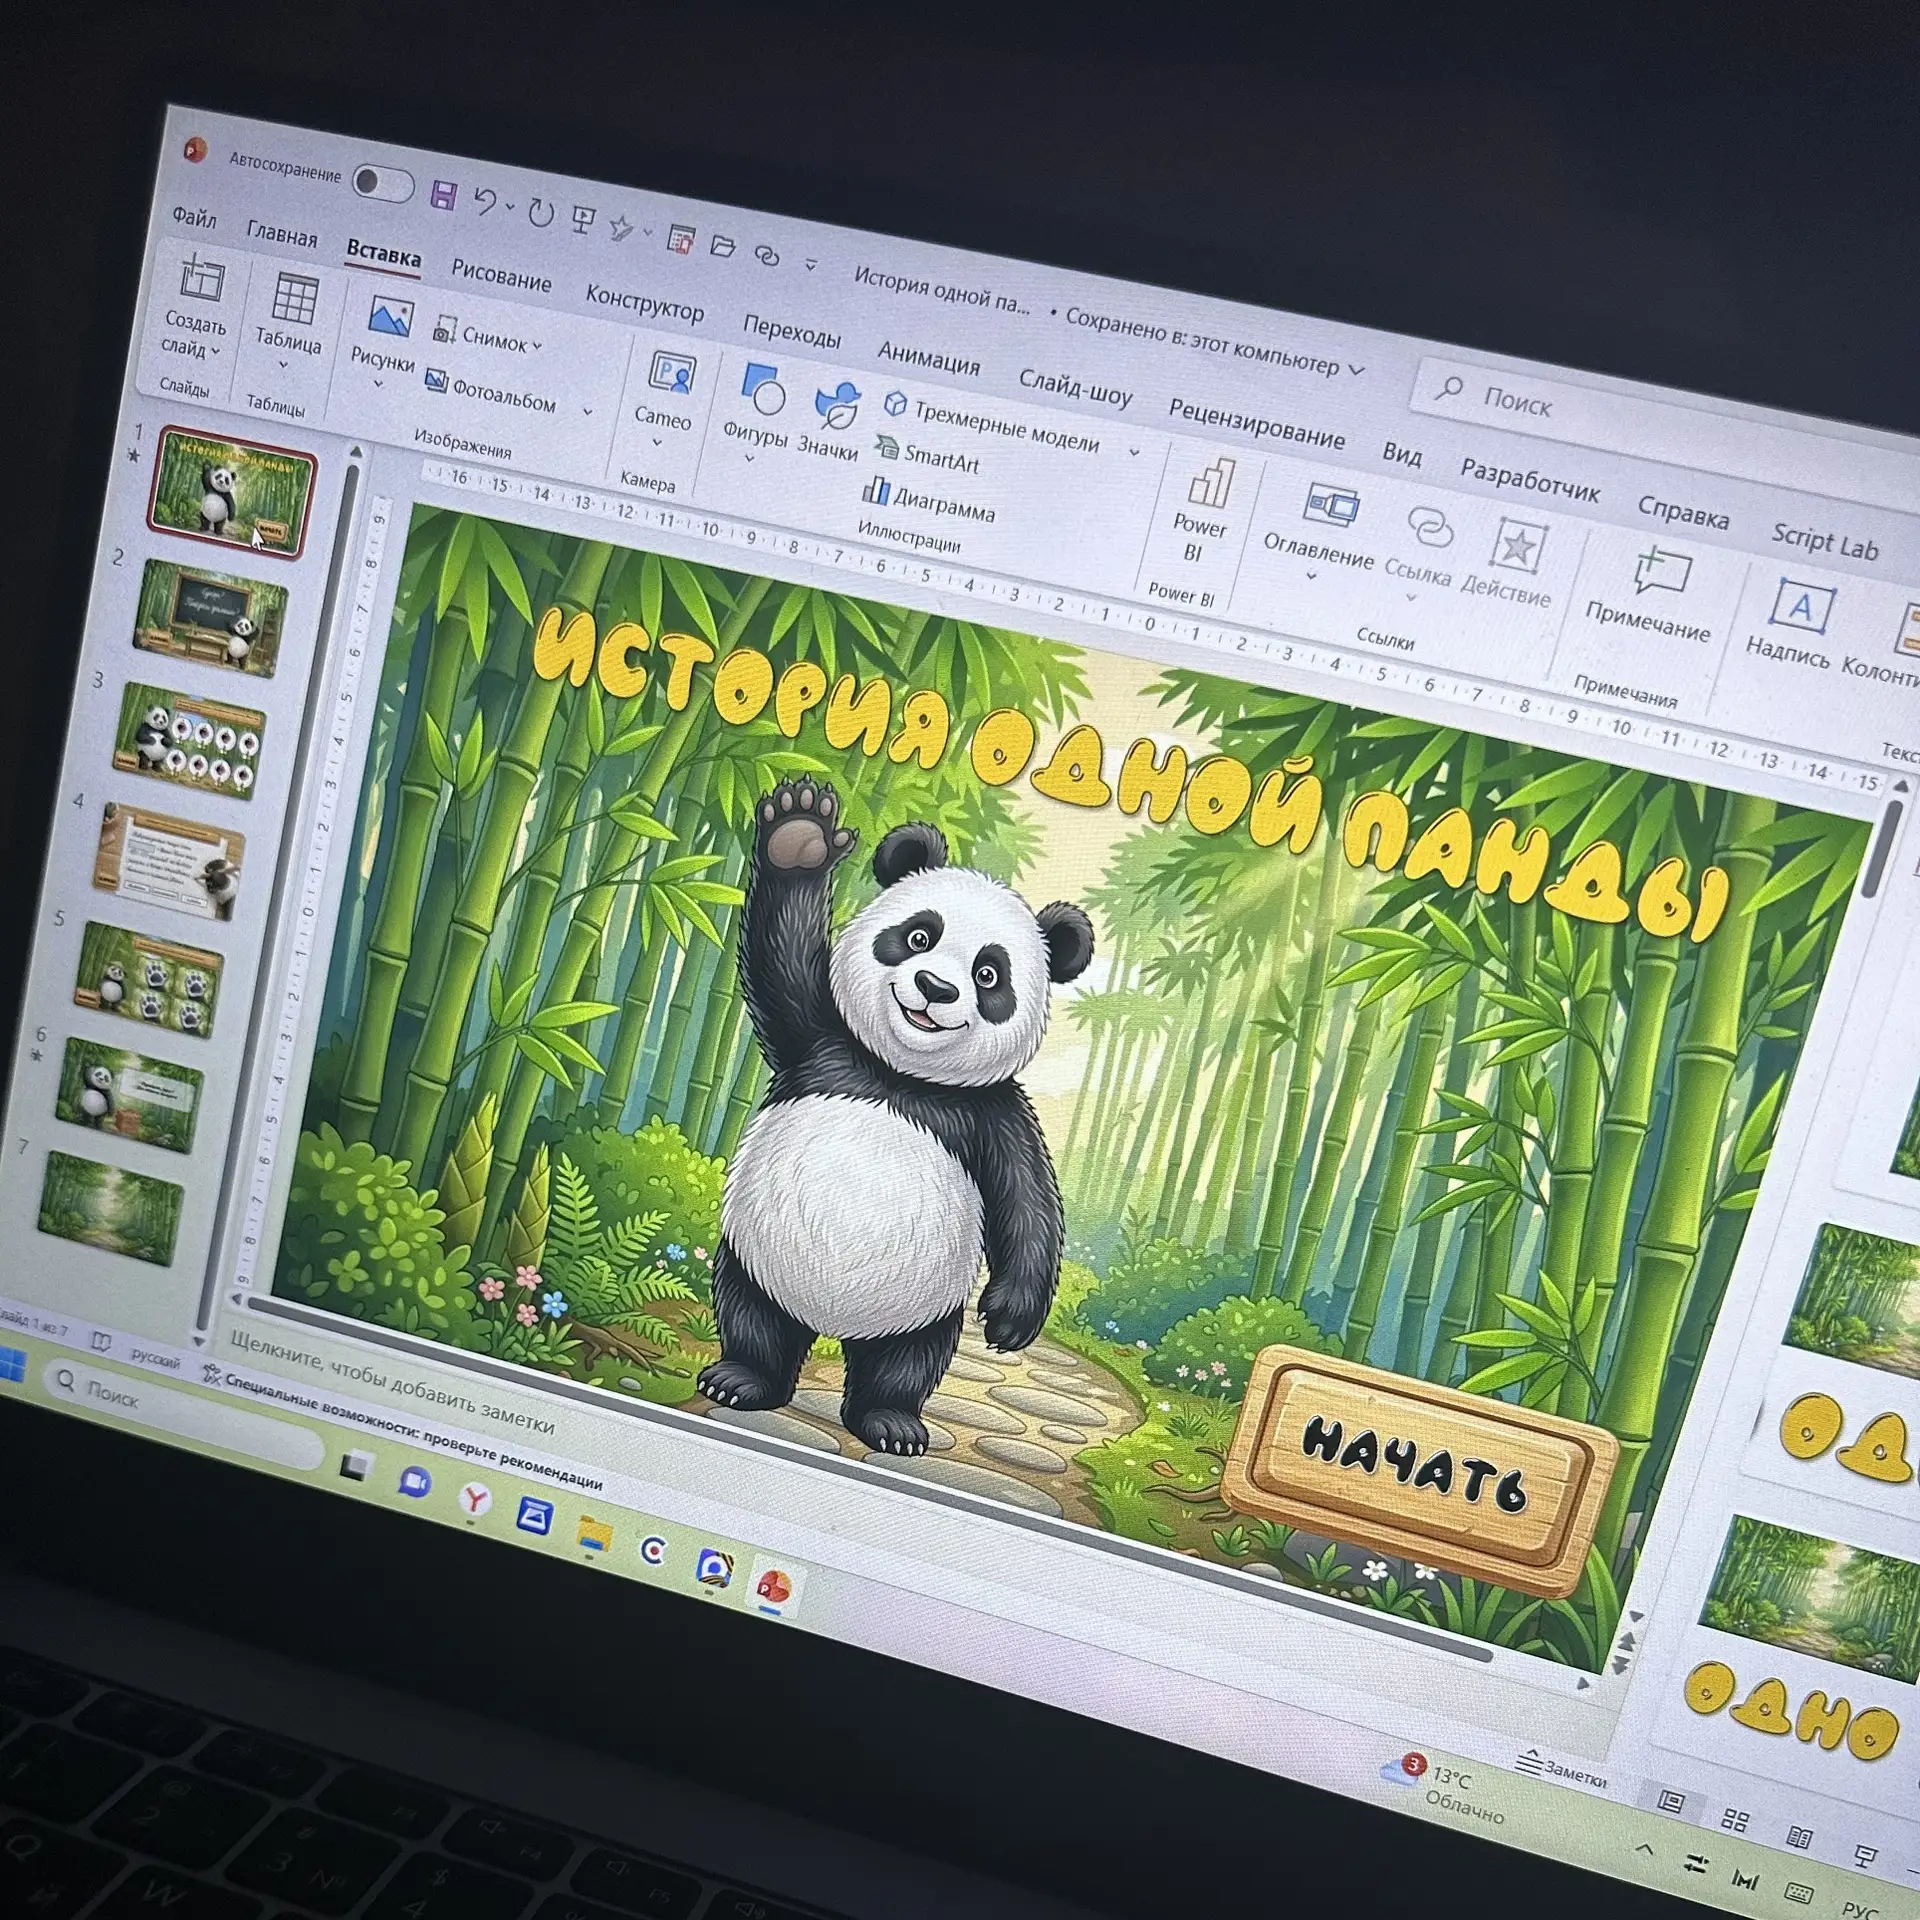Open Yandex browser from taskbar
1920x1920 pixels.
tap(474, 1499)
